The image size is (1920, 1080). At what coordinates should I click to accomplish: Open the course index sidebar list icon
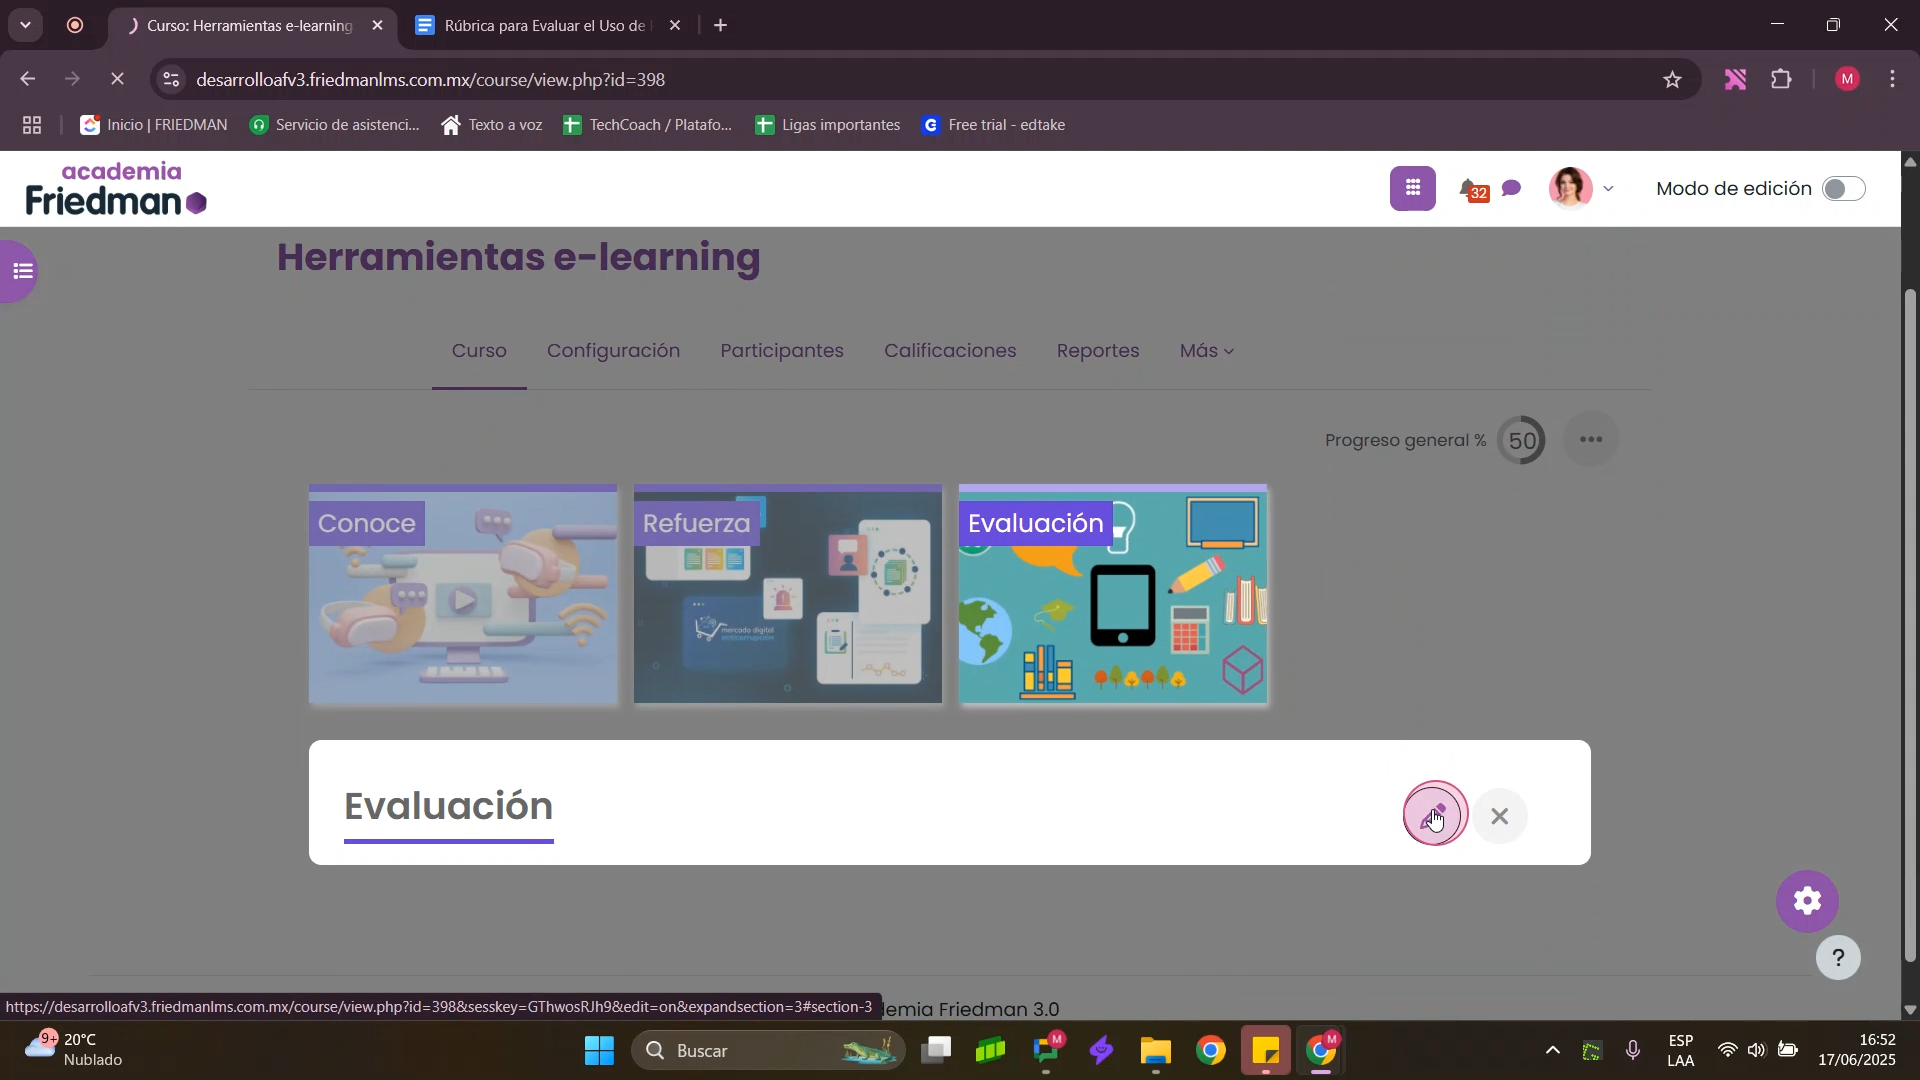(x=22, y=271)
